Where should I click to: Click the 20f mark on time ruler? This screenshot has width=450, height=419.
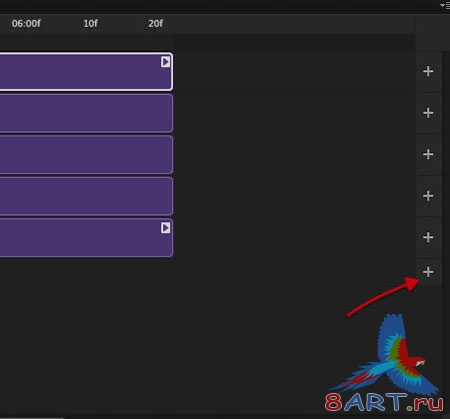(156, 24)
